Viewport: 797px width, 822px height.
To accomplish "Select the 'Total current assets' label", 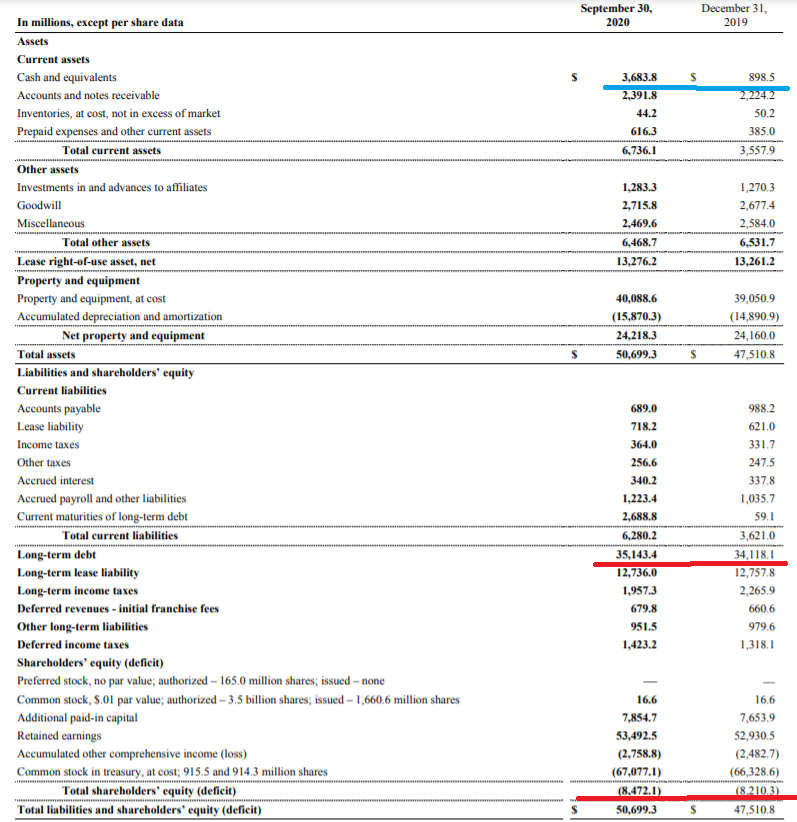I will 111,150.
